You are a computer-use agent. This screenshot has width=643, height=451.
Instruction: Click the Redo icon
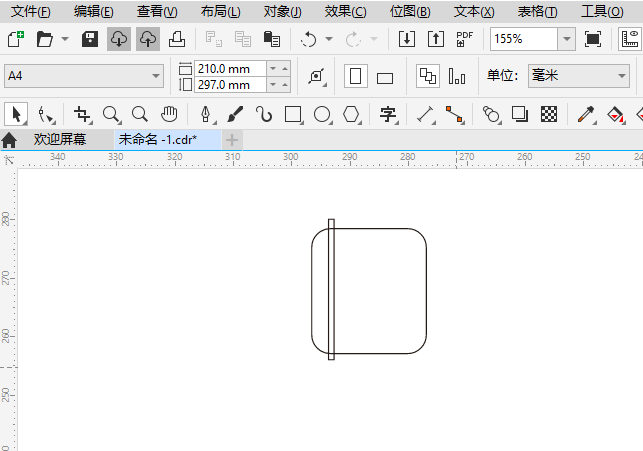click(x=353, y=39)
